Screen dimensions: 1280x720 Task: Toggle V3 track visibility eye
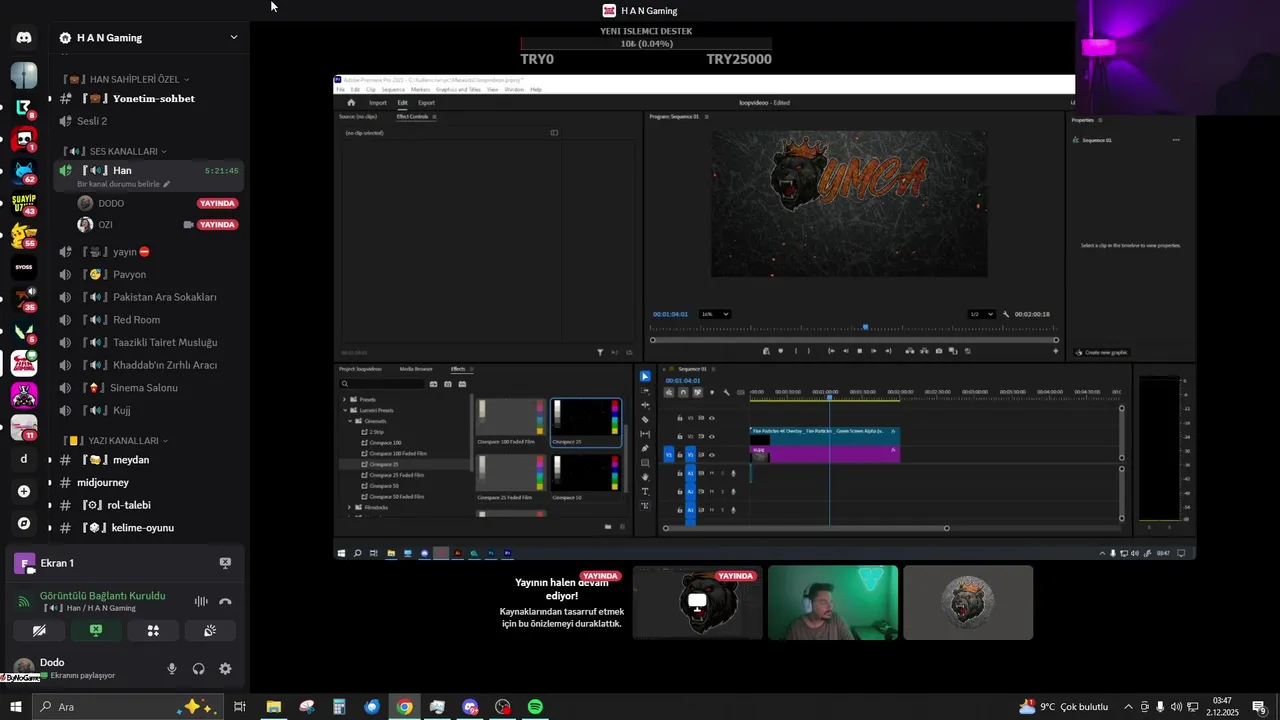tap(712, 418)
